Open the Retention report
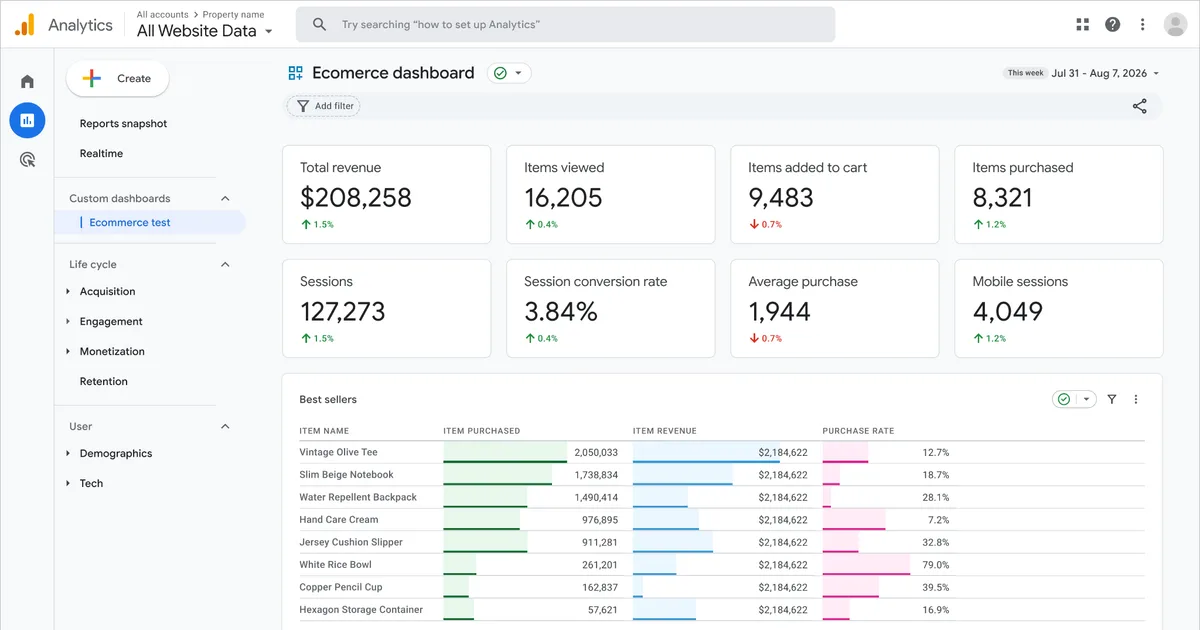Viewport: 1200px width, 630px height. [104, 381]
